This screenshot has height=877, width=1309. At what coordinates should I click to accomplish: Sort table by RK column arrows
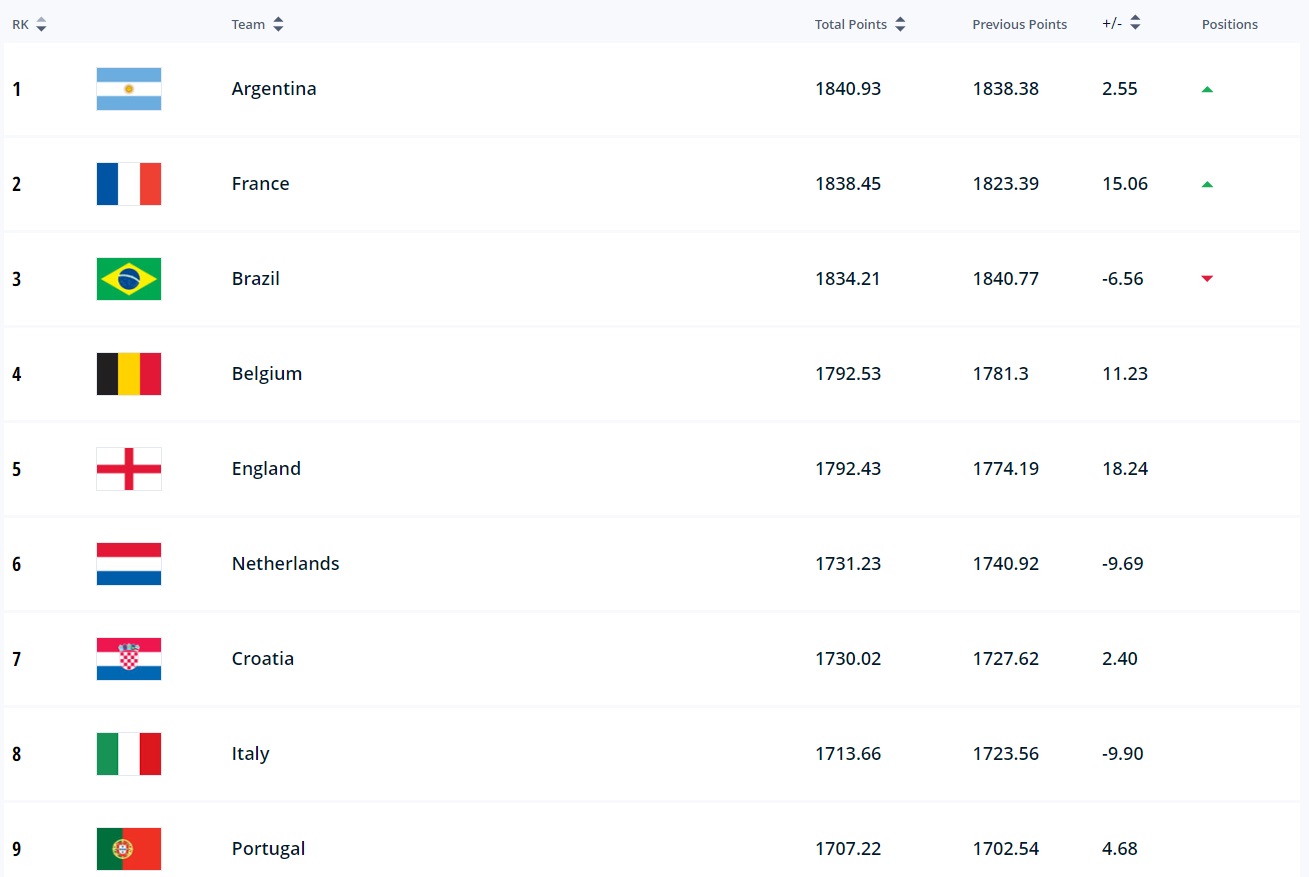pos(41,24)
